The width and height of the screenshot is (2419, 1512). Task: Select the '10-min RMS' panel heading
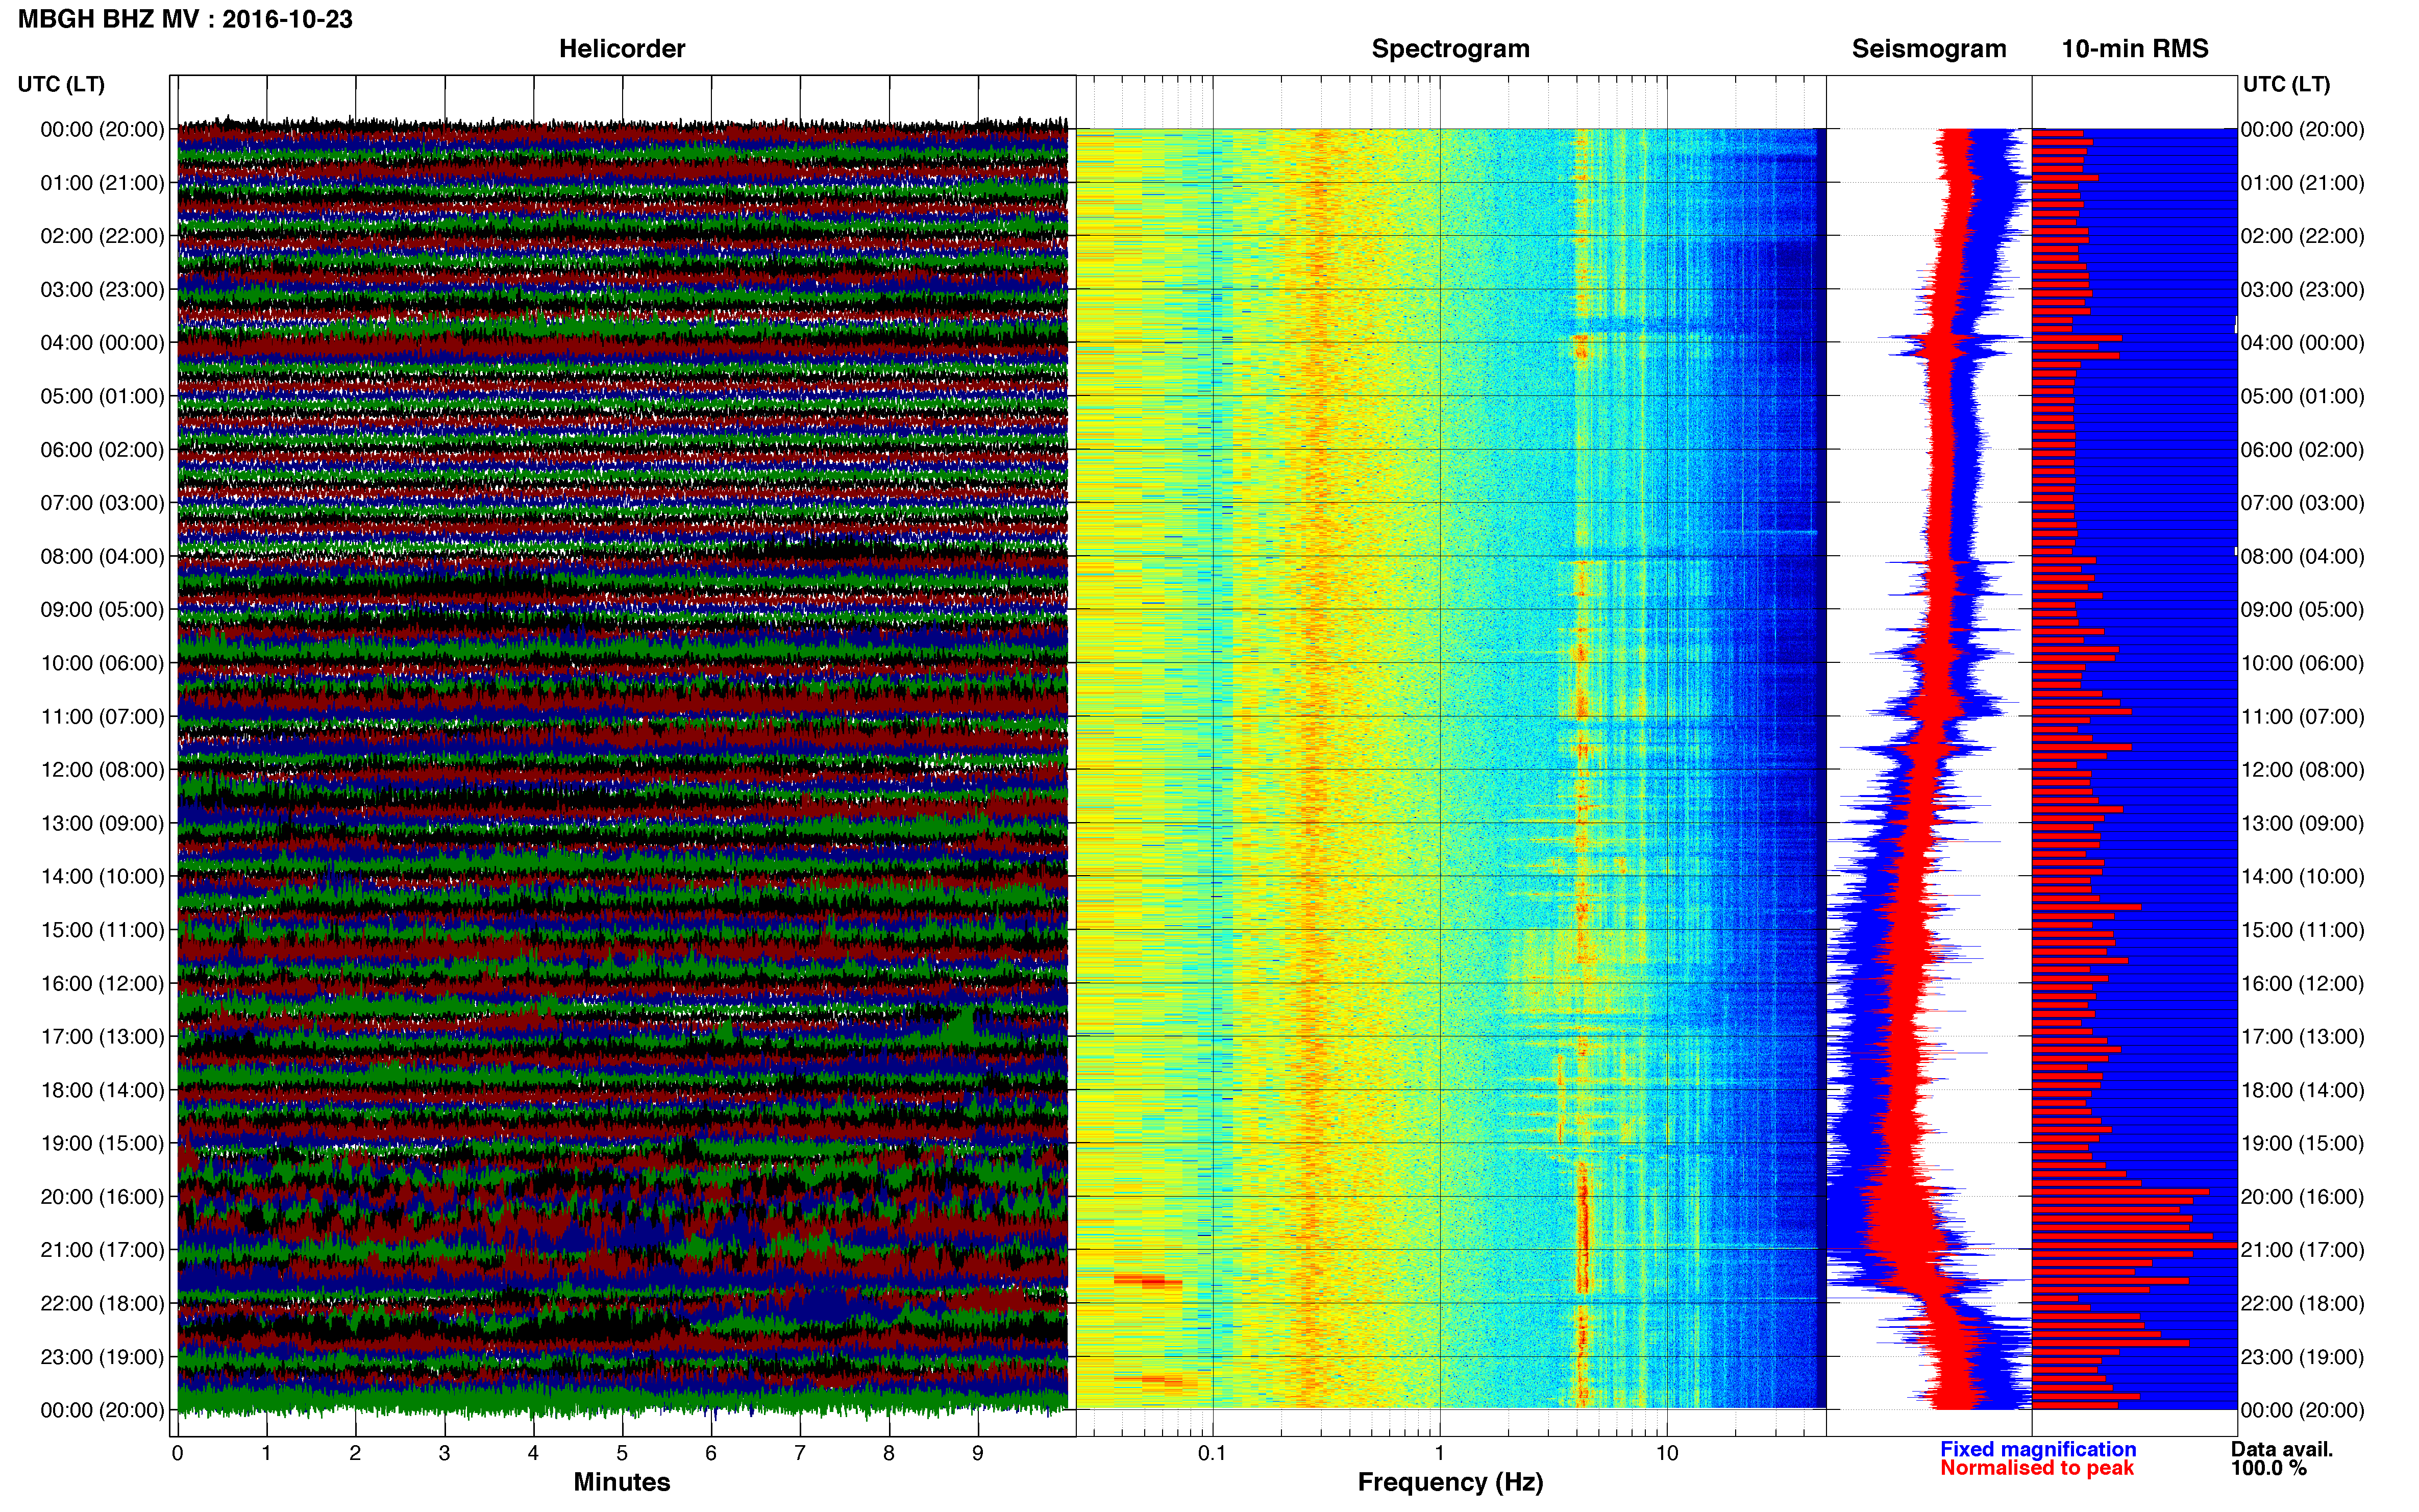pyautogui.click(x=2135, y=49)
